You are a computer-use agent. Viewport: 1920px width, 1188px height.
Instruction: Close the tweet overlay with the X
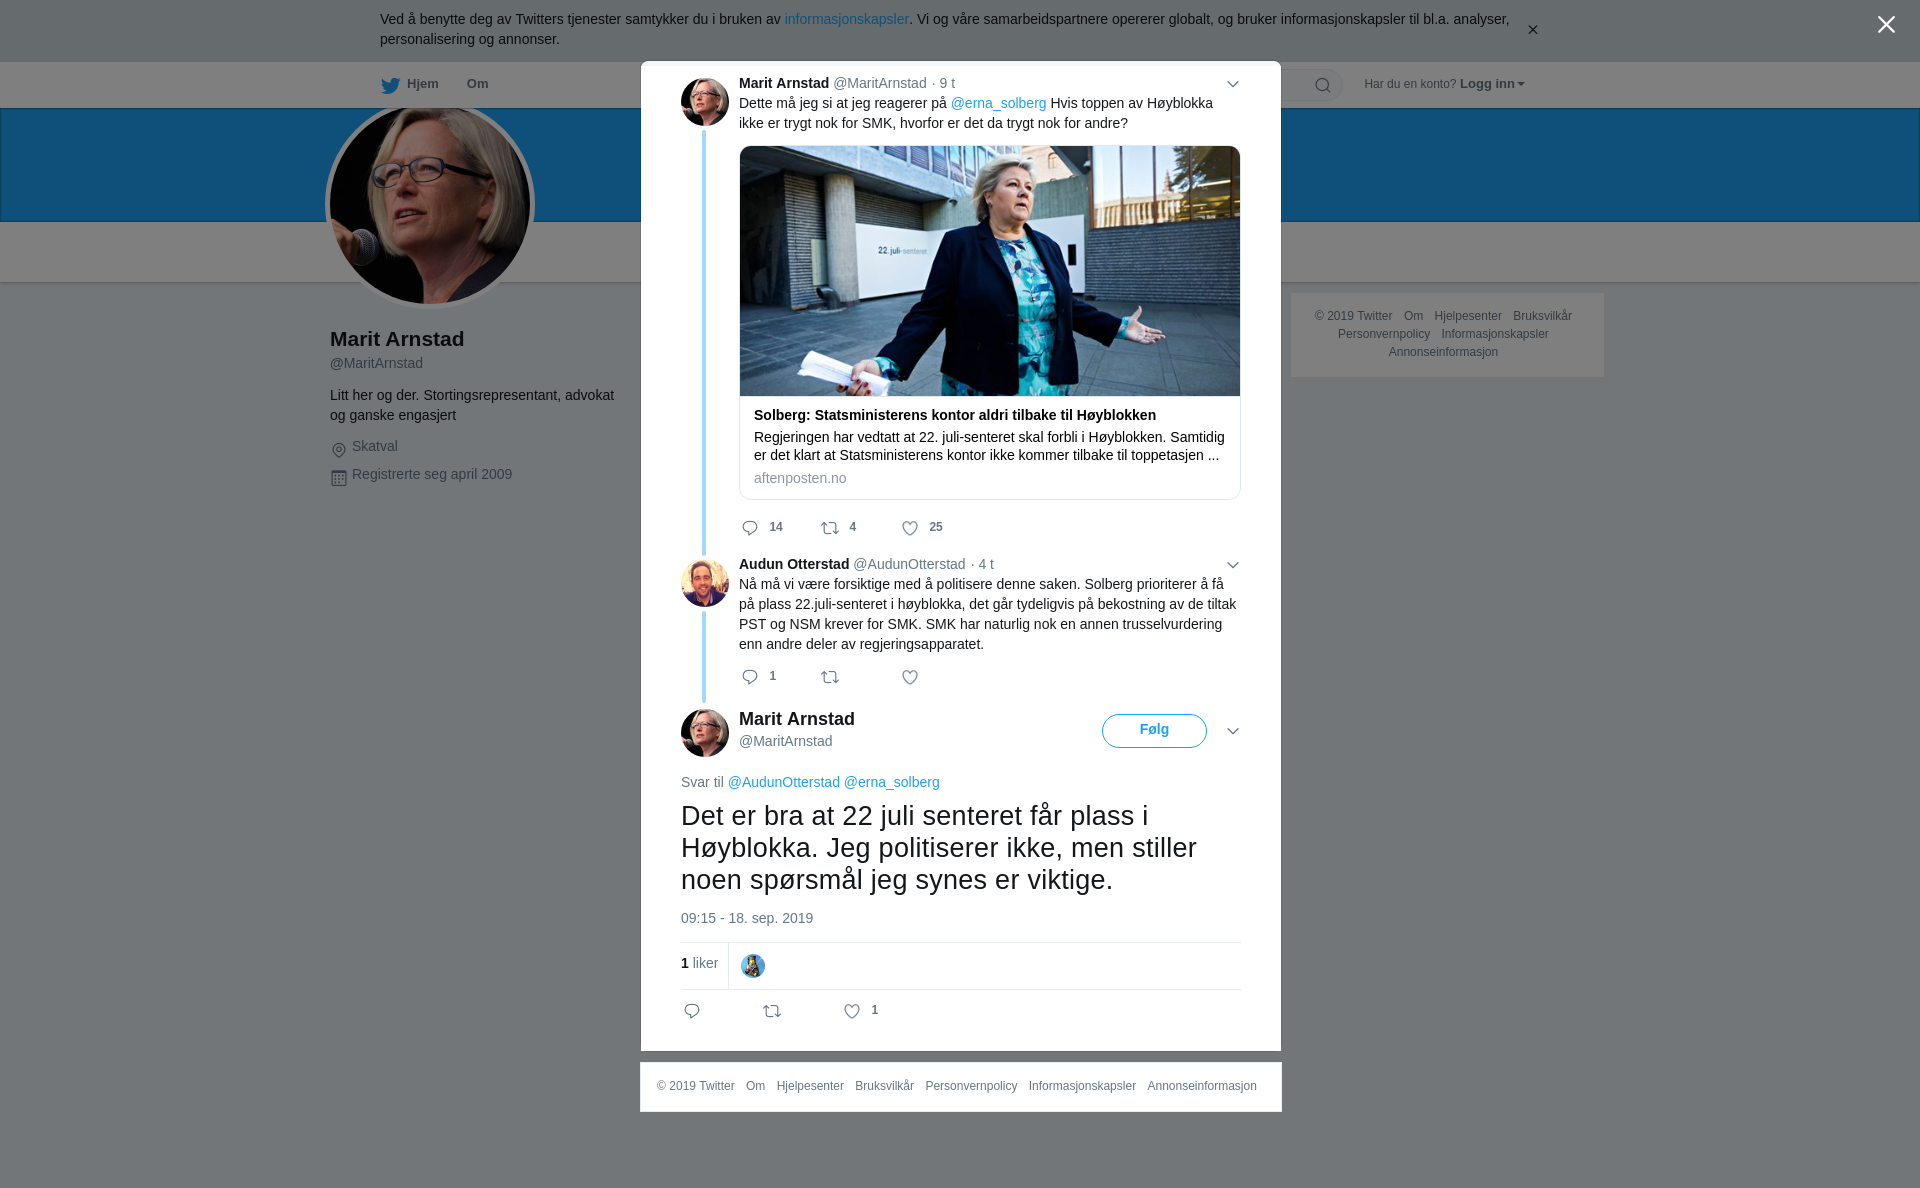coord(1886,25)
